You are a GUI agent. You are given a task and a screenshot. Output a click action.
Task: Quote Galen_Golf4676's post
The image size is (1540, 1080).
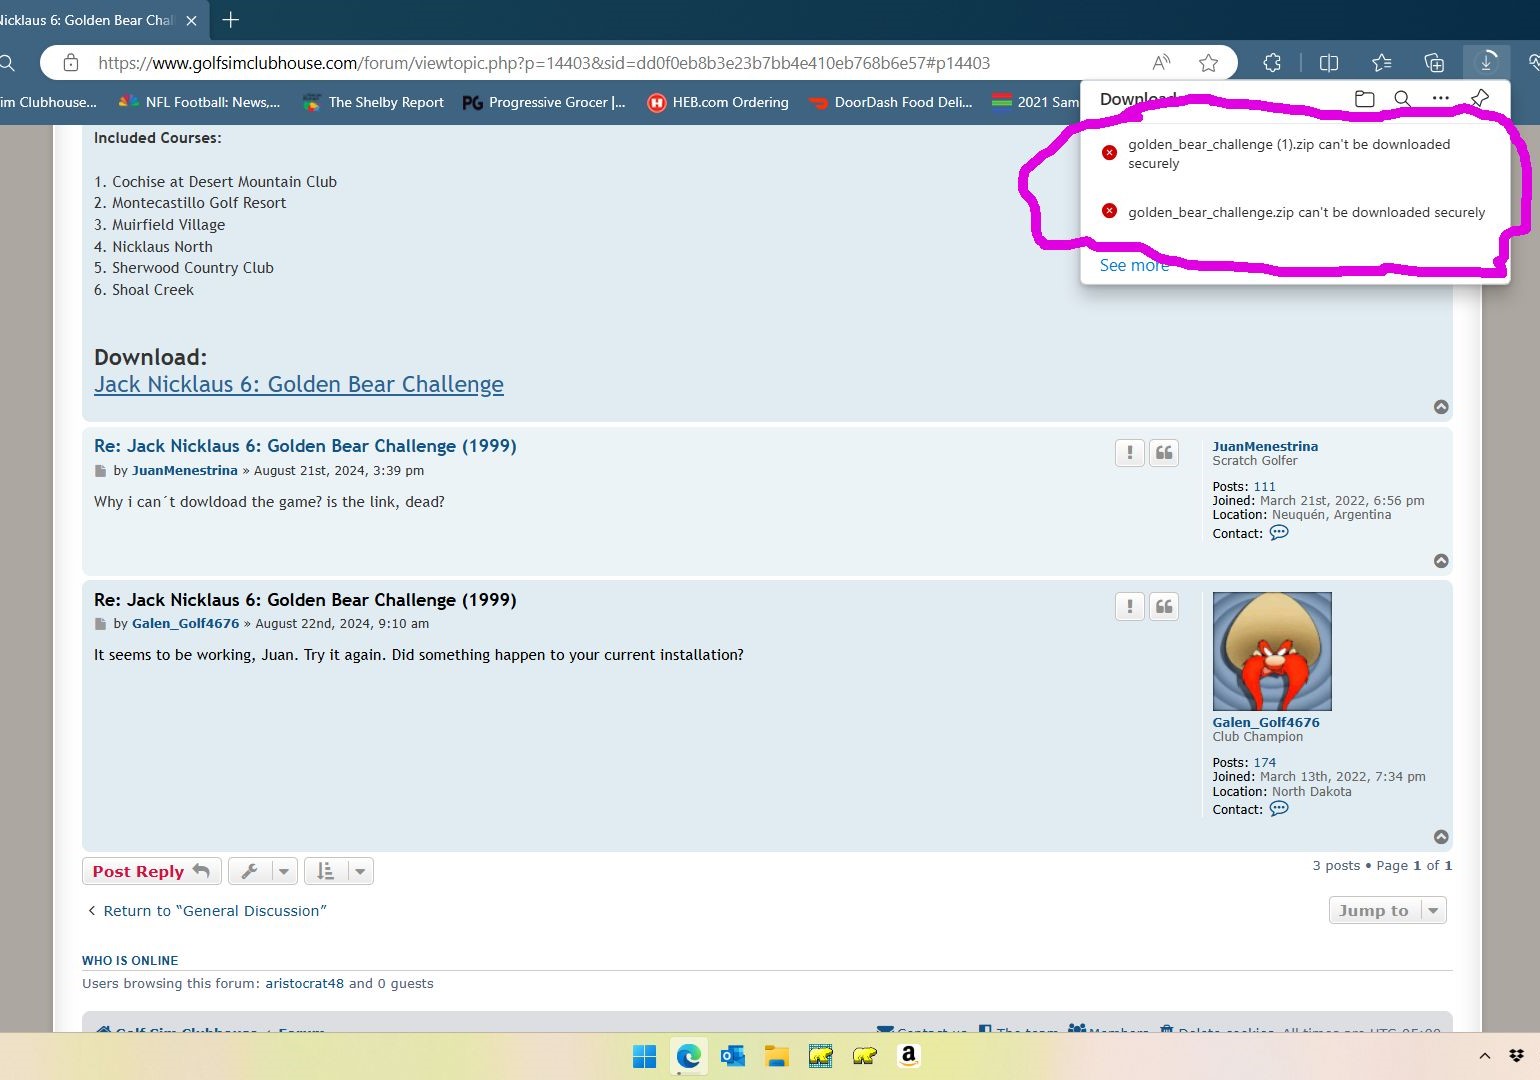coord(1164,606)
